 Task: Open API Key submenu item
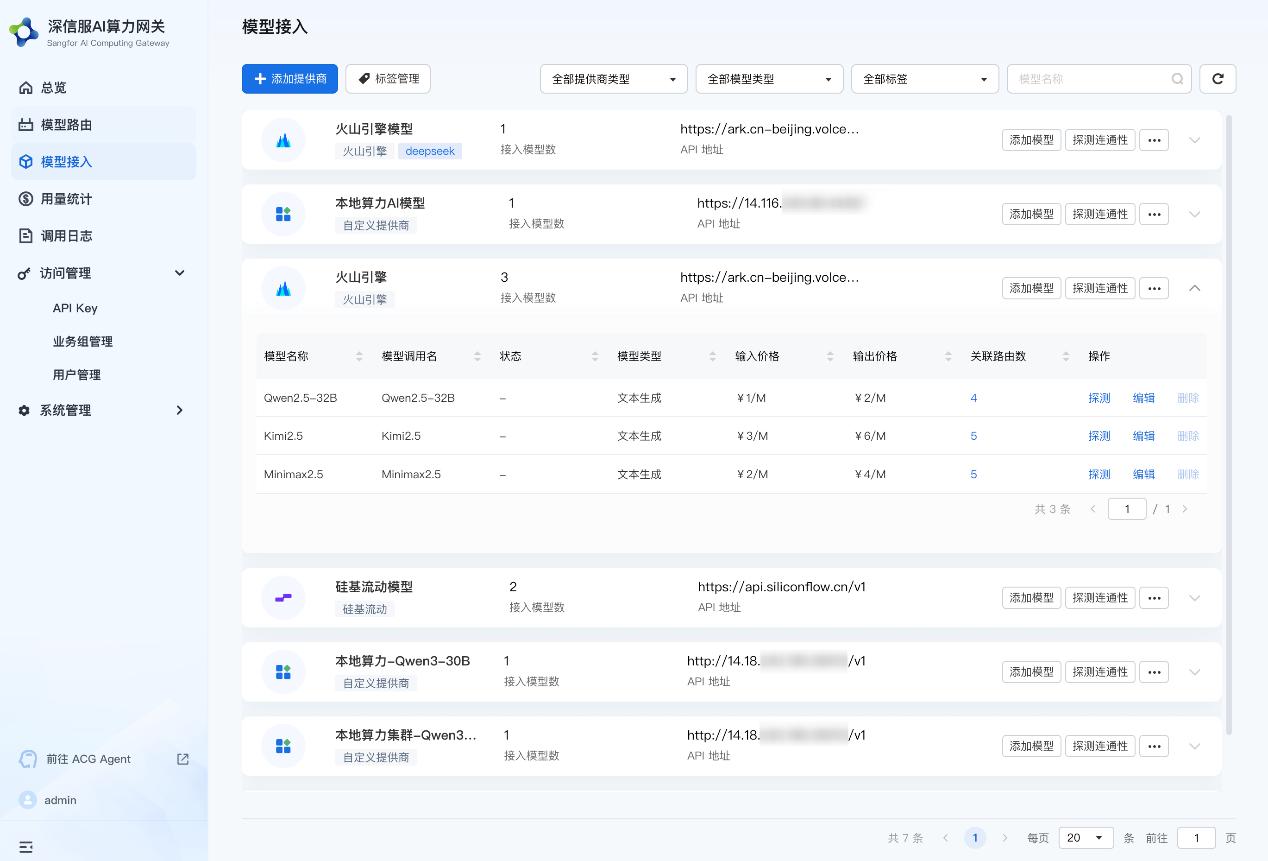point(75,308)
